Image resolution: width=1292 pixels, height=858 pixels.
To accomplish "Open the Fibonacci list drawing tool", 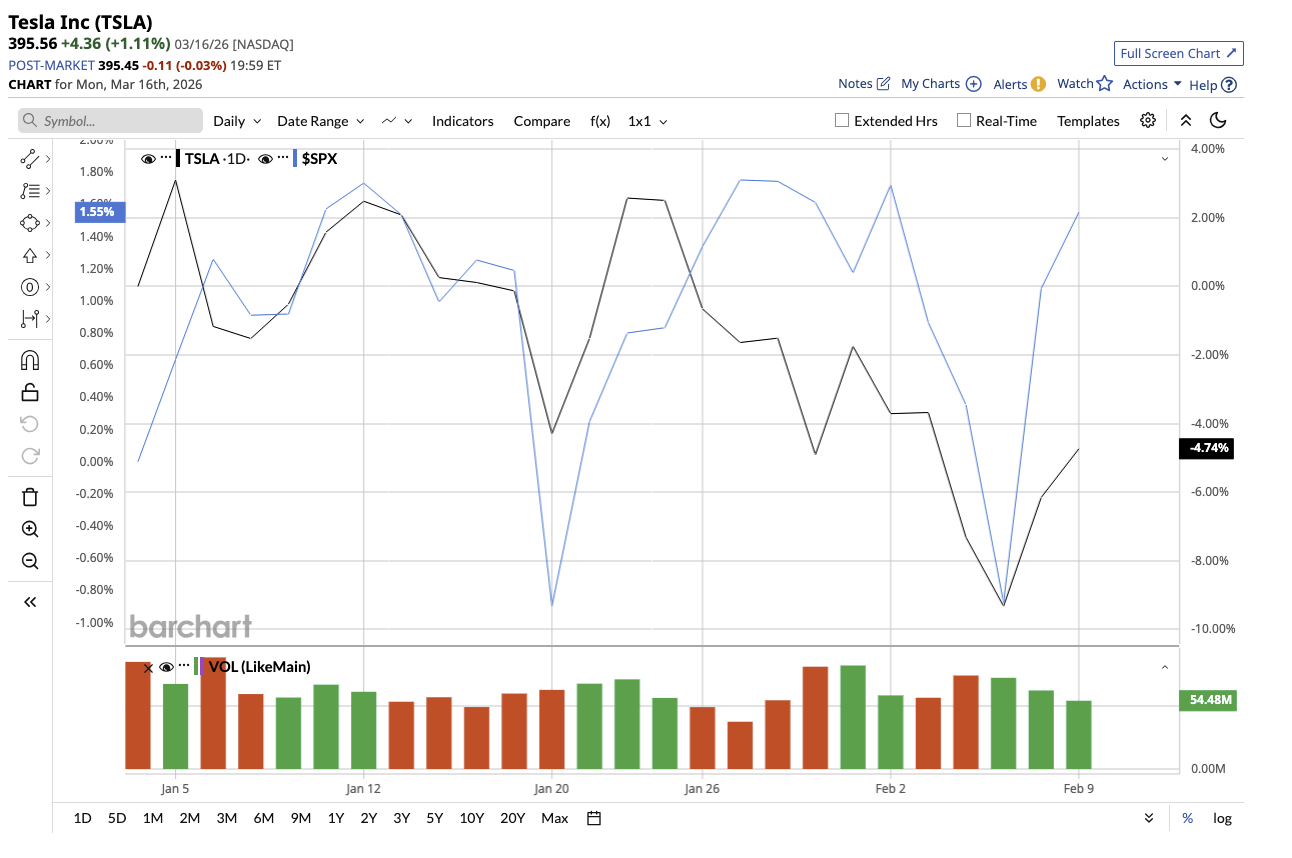I will click(x=29, y=191).
